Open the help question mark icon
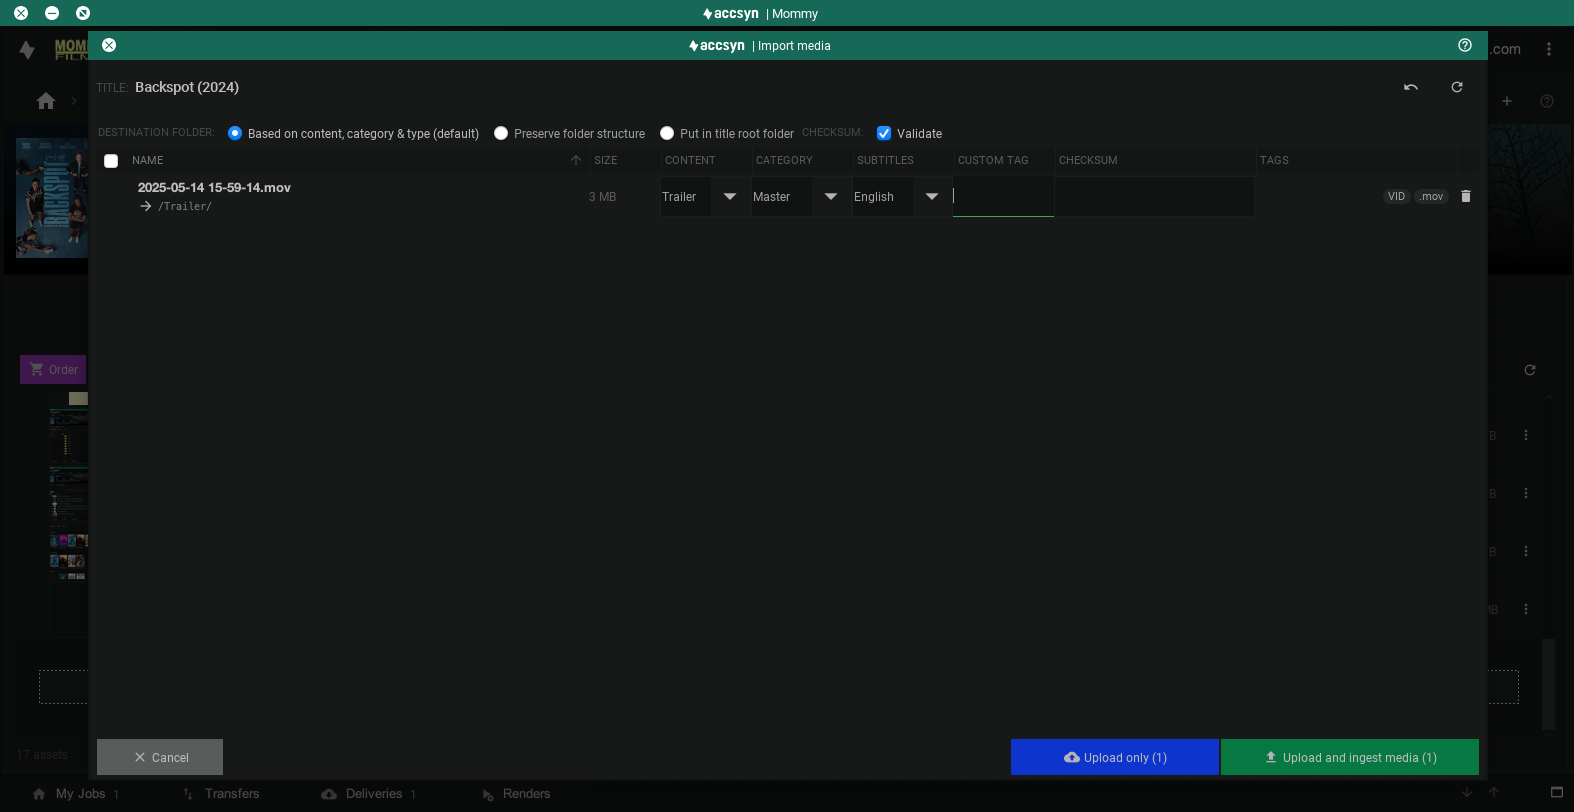Viewport: 1574px width, 812px height. click(x=1465, y=45)
